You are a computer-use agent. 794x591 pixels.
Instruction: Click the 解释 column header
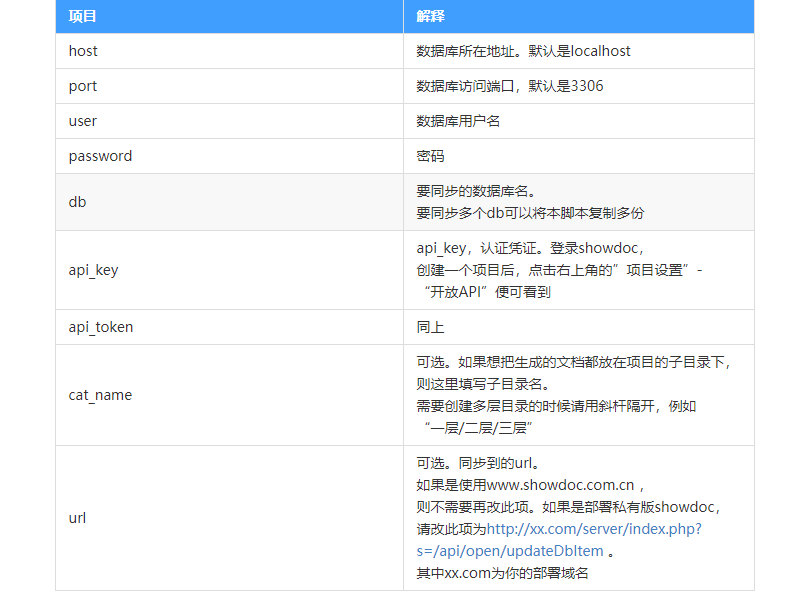click(579, 16)
